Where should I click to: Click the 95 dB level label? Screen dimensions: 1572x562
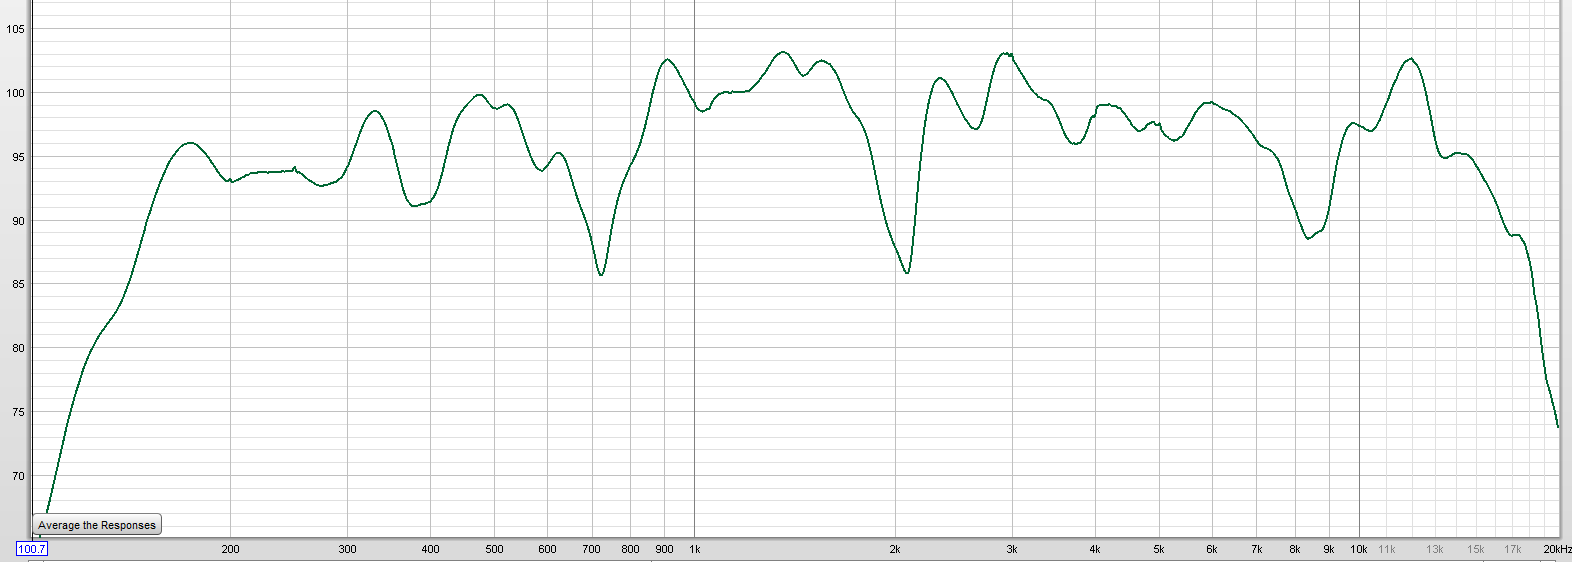click(x=18, y=157)
